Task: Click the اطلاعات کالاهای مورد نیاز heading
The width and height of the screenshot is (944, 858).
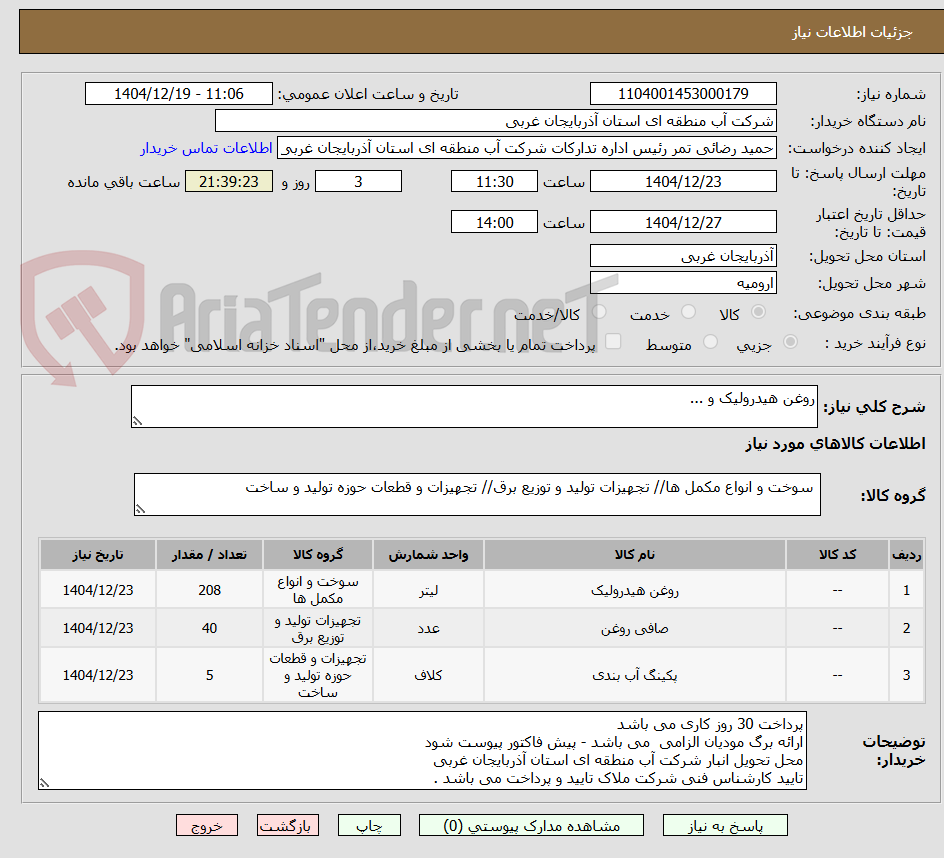Action: [x=836, y=444]
